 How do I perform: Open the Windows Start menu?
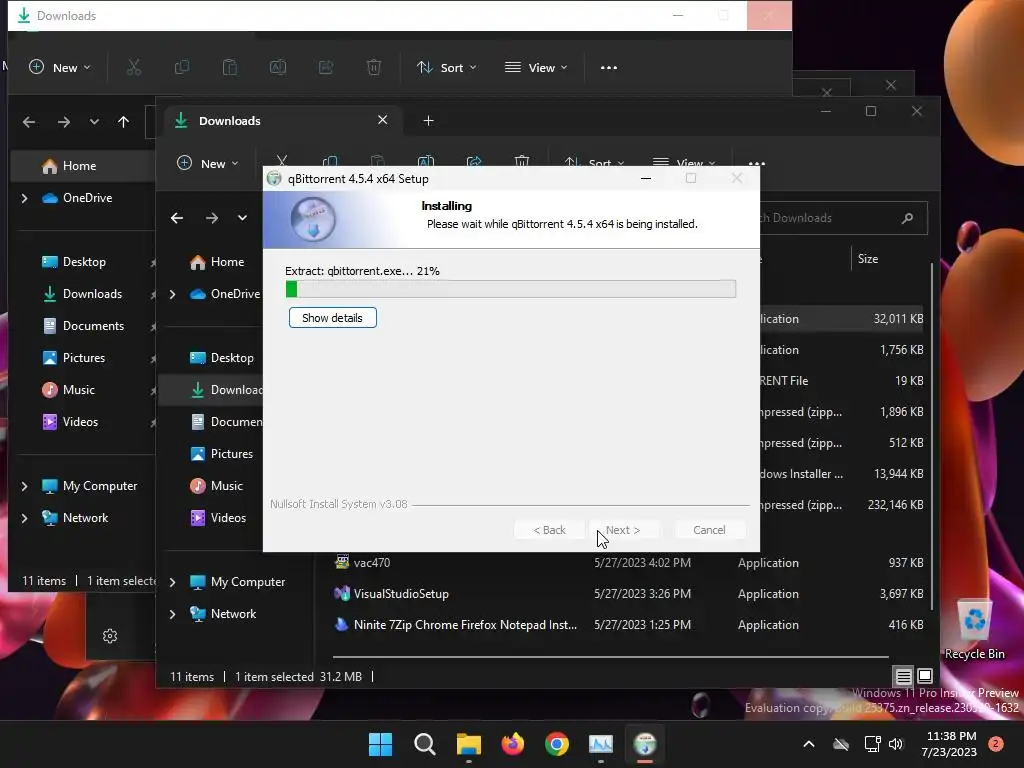click(380, 744)
